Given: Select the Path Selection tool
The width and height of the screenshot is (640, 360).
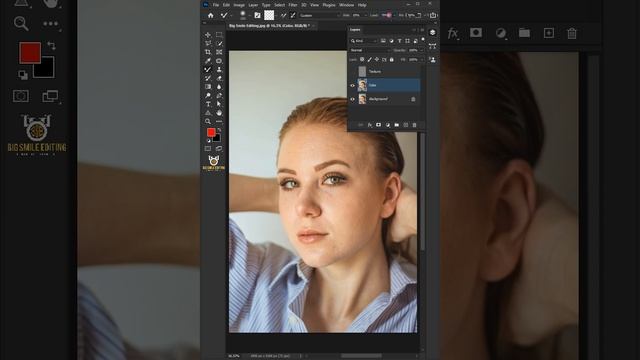Looking at the screenshot, I should [x=219, y=104].
